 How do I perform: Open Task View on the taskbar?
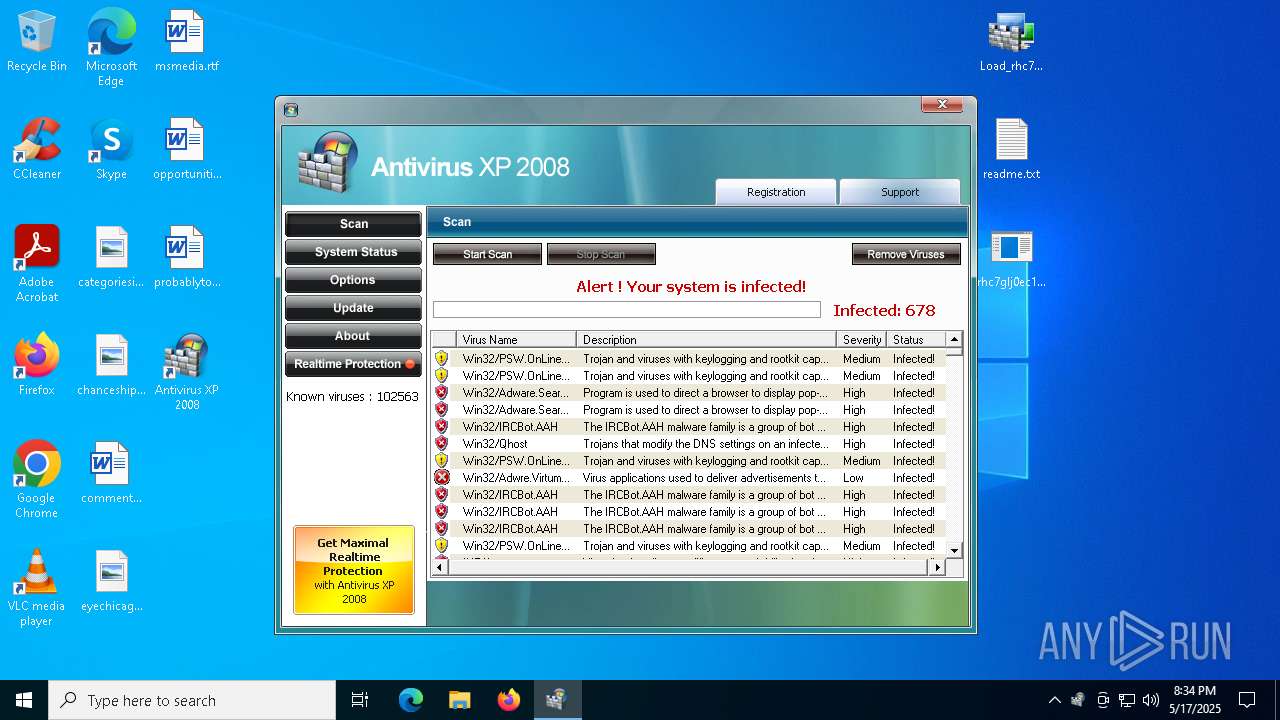(360, 700)
